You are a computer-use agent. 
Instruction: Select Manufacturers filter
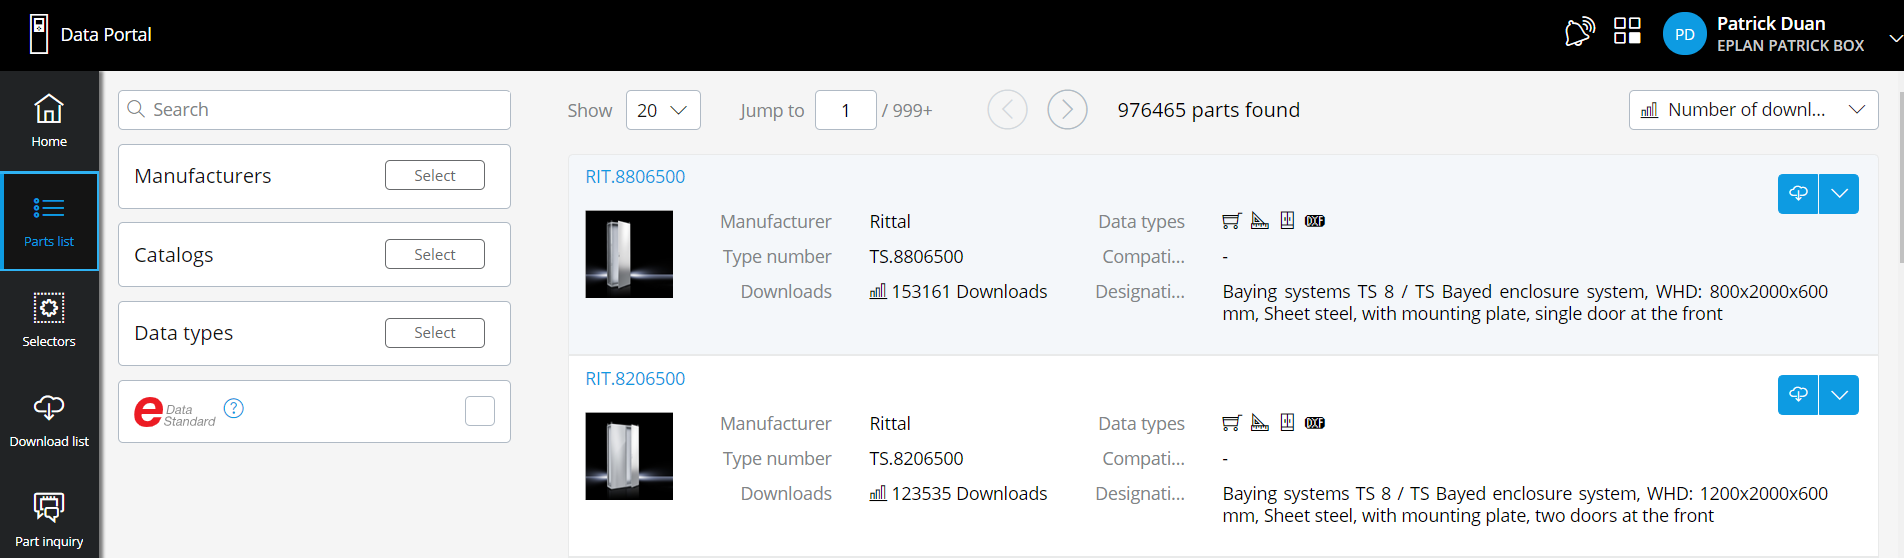pyautogui.click(x=434, y=175)
